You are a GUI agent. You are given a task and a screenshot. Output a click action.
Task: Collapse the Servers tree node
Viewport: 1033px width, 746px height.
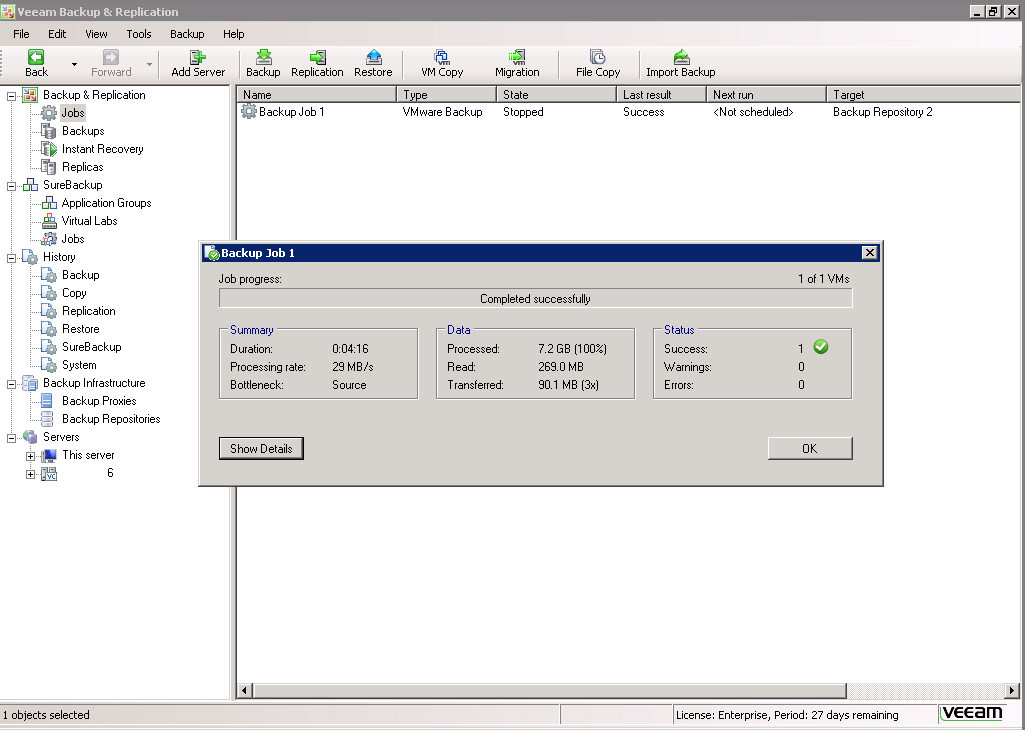(x=11, y=438)
